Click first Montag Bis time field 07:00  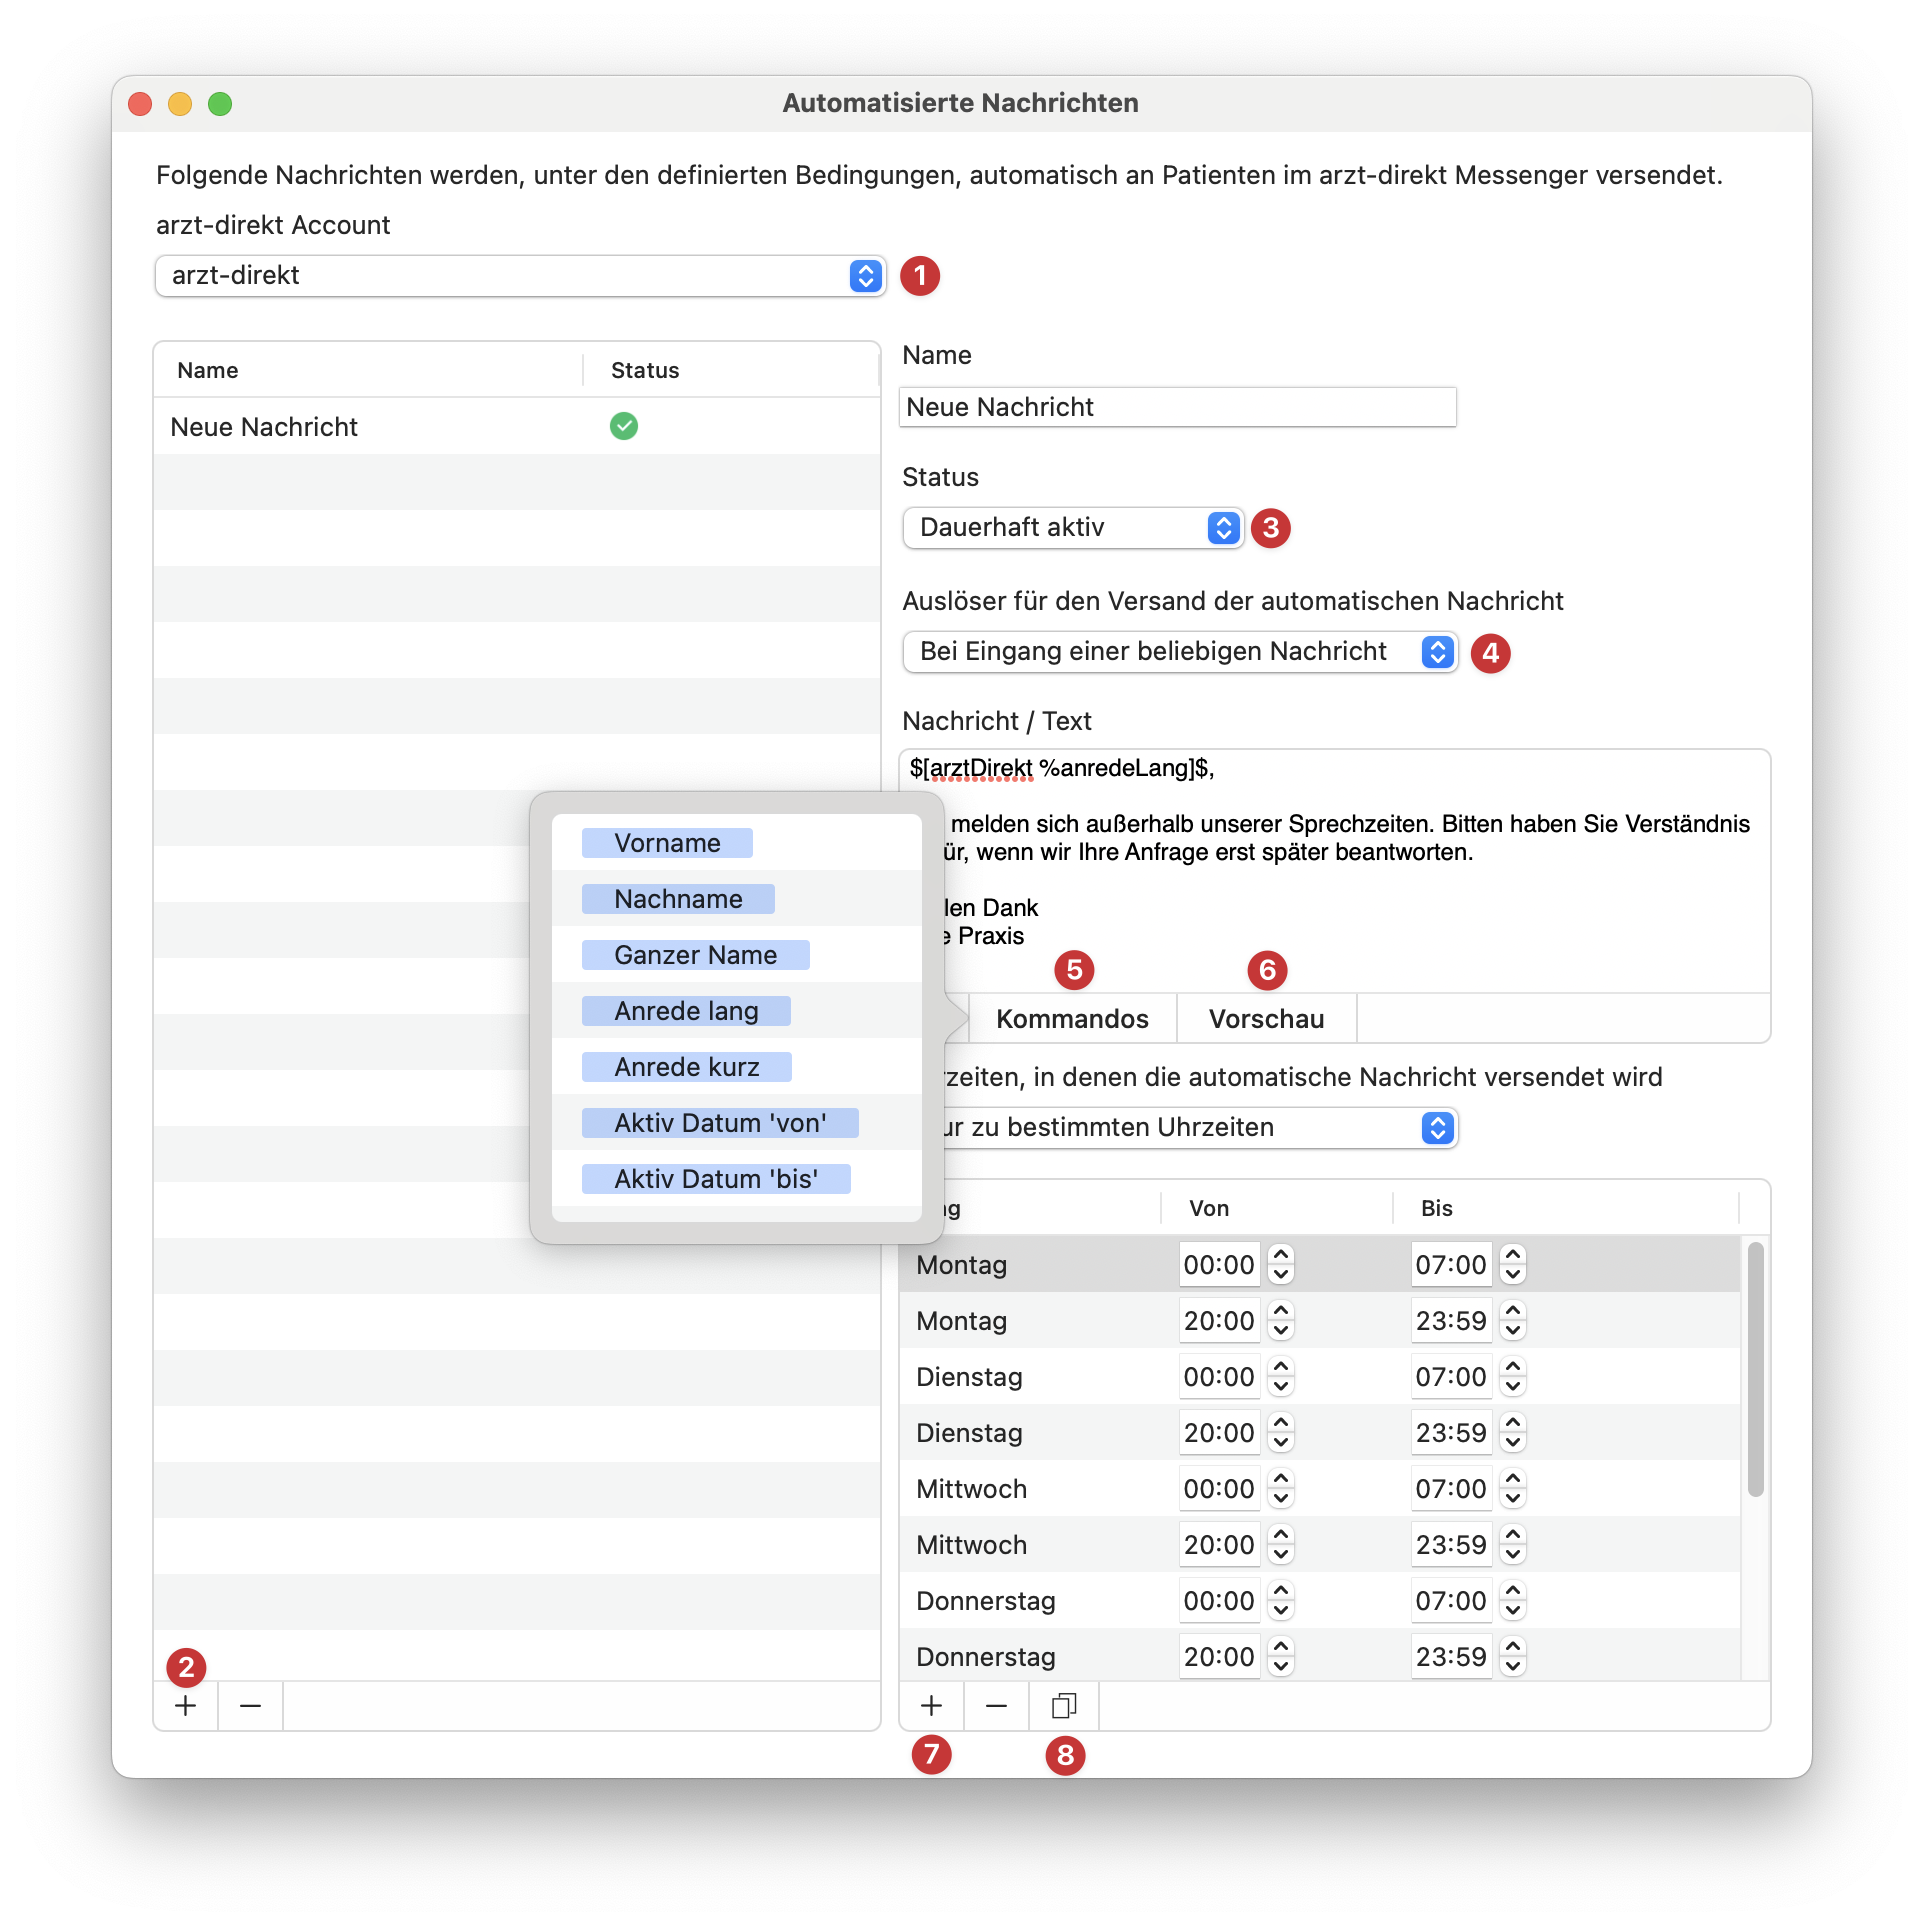coord(1451,1265)
